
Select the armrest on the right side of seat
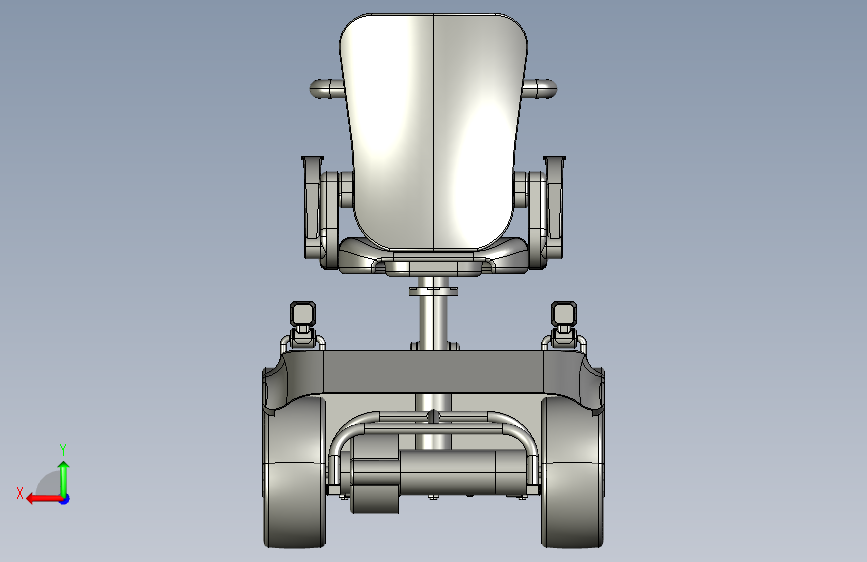tap(547, 212)
